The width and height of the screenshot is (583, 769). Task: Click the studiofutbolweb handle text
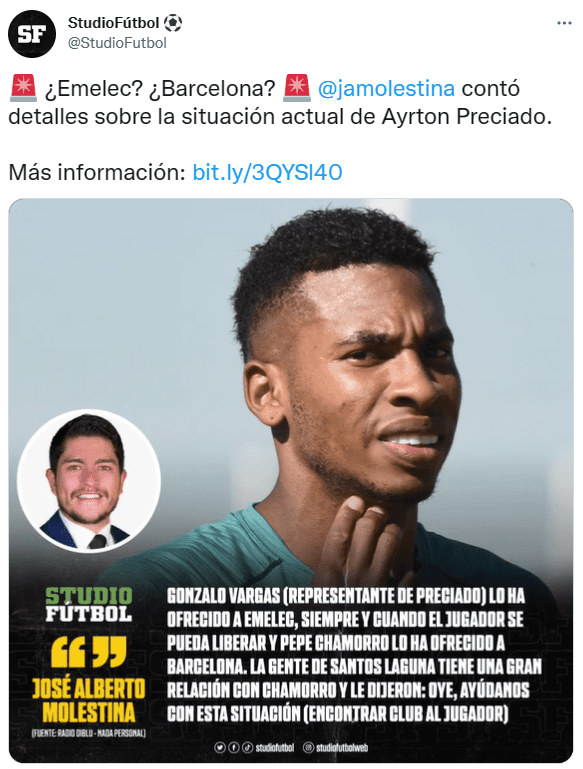pos(342,747)
